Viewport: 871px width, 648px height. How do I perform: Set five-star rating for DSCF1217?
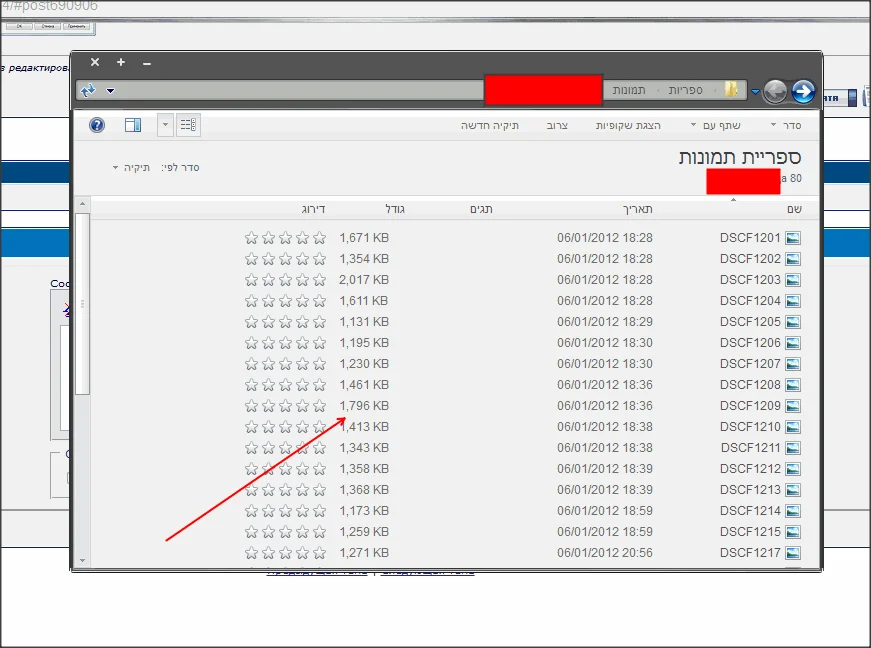[x=251, y=553]
